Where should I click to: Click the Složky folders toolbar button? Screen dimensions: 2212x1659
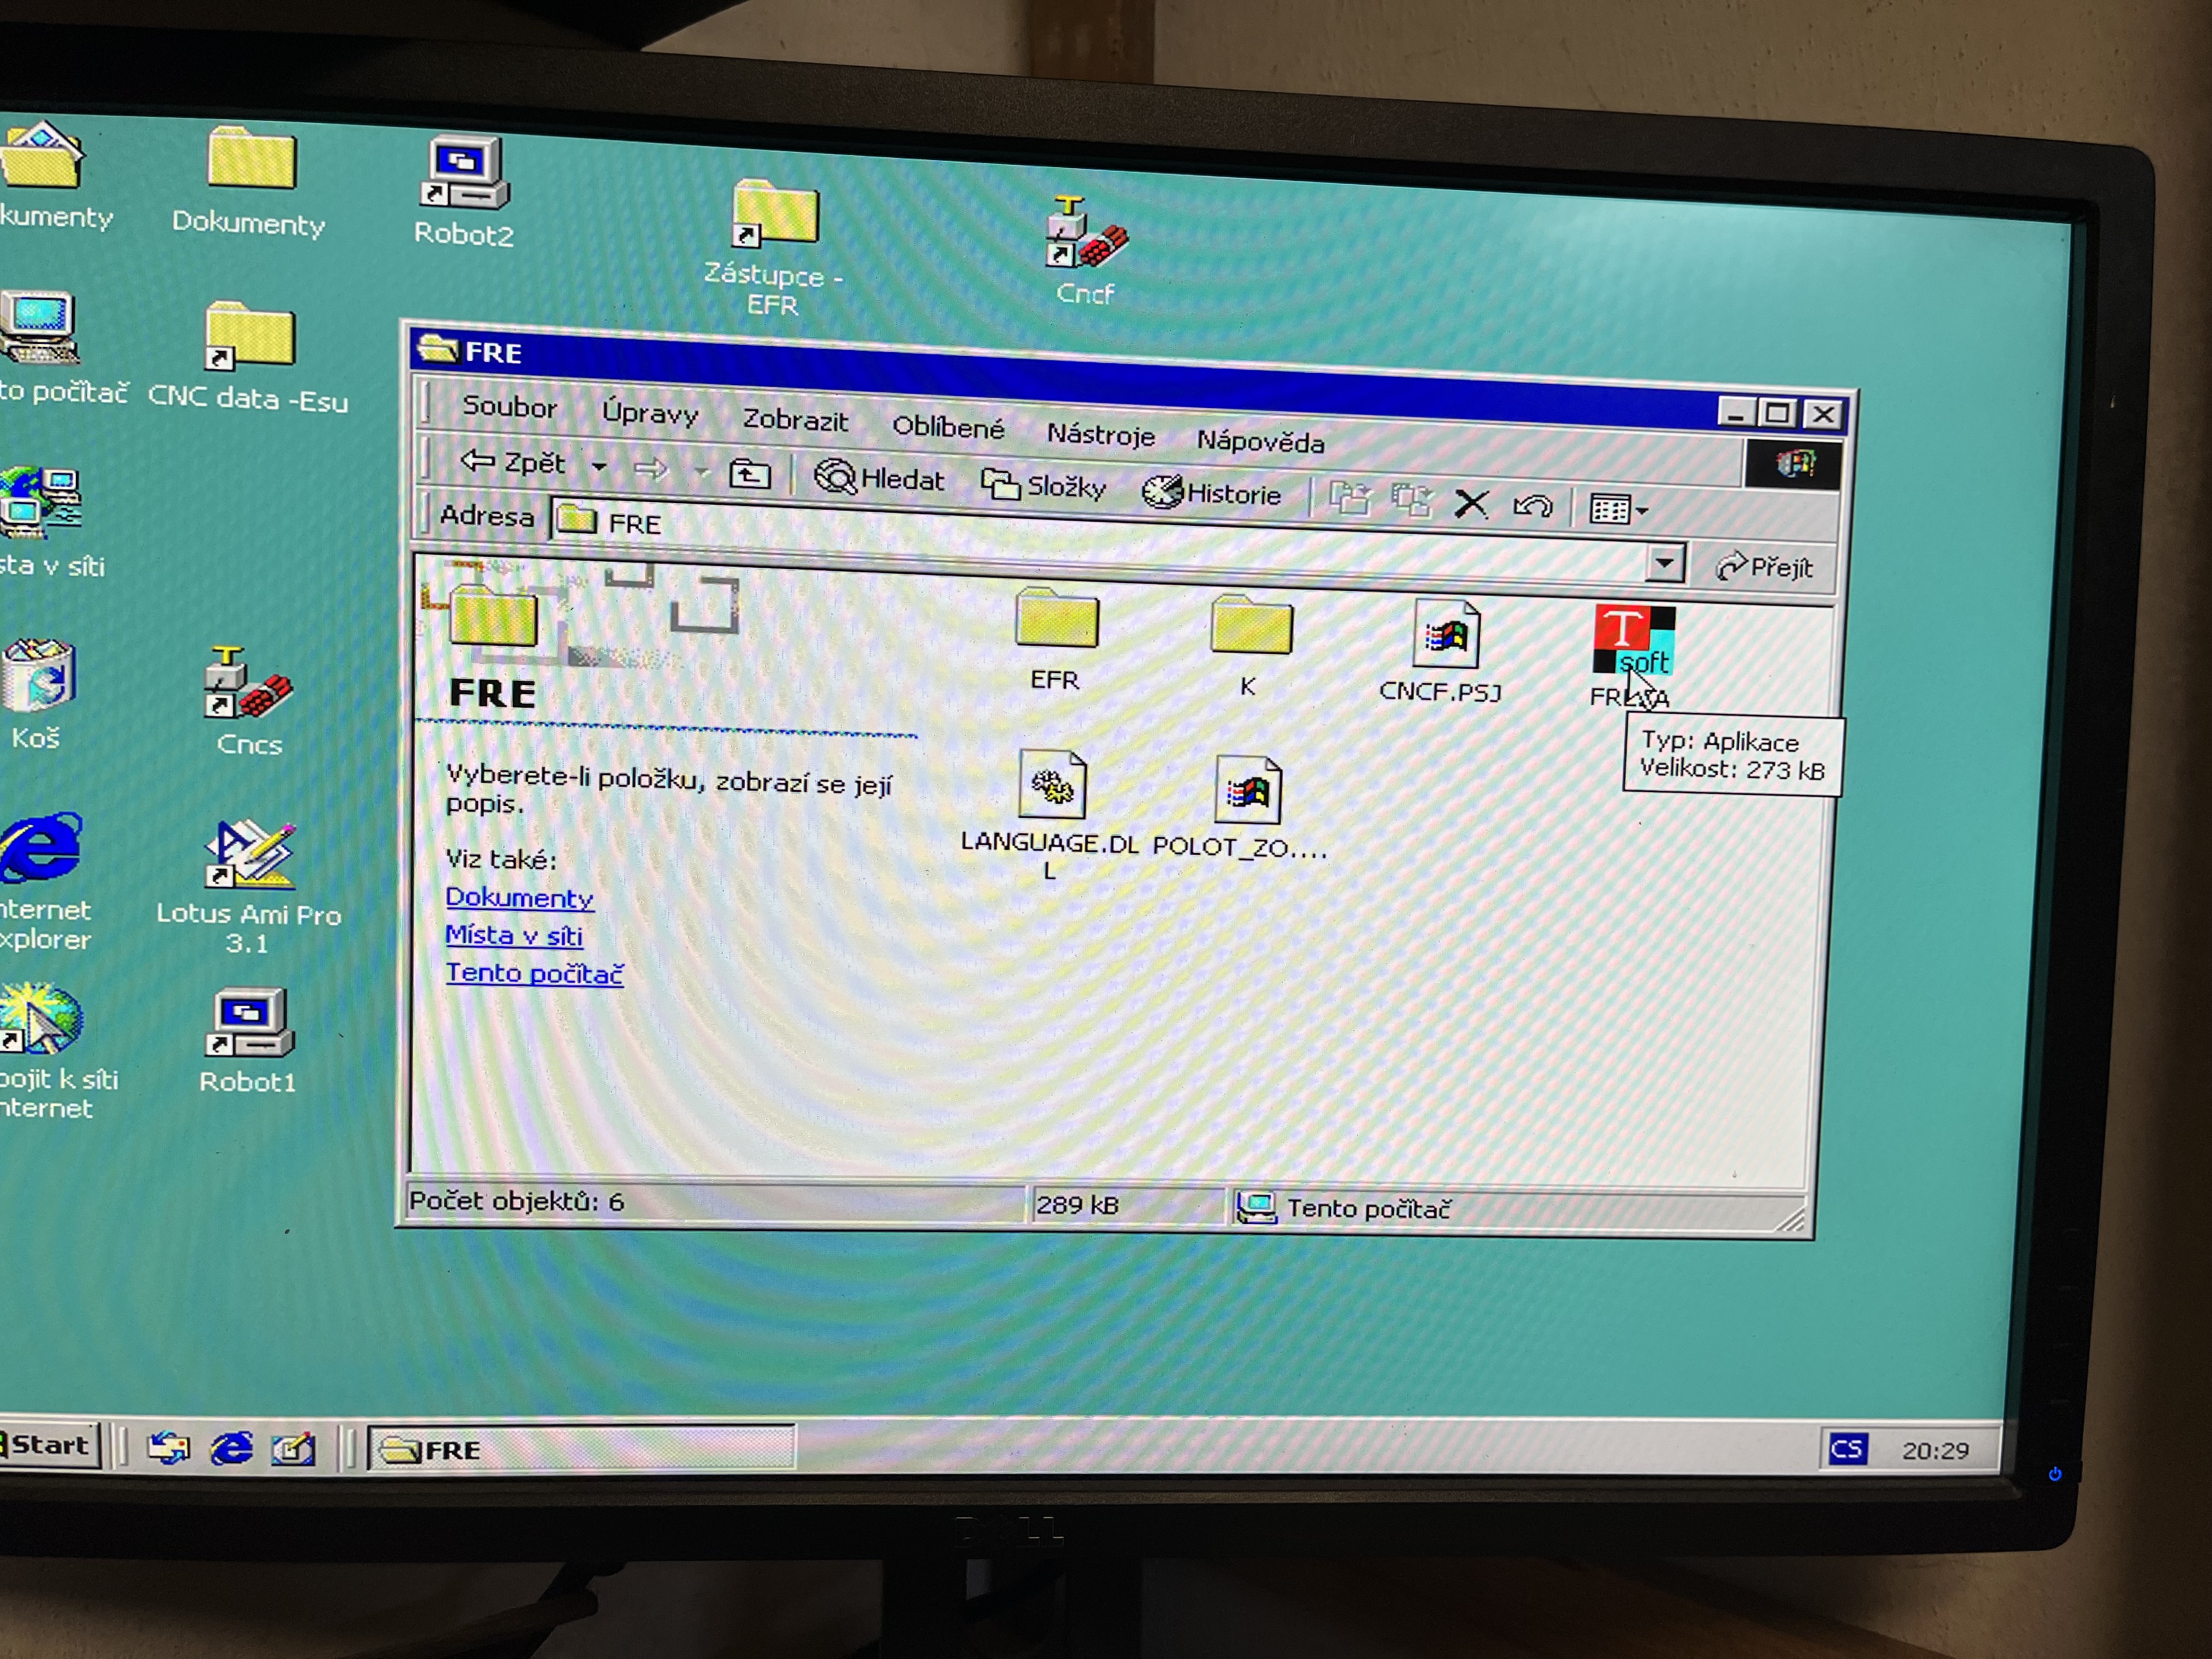click(1043, 486)
